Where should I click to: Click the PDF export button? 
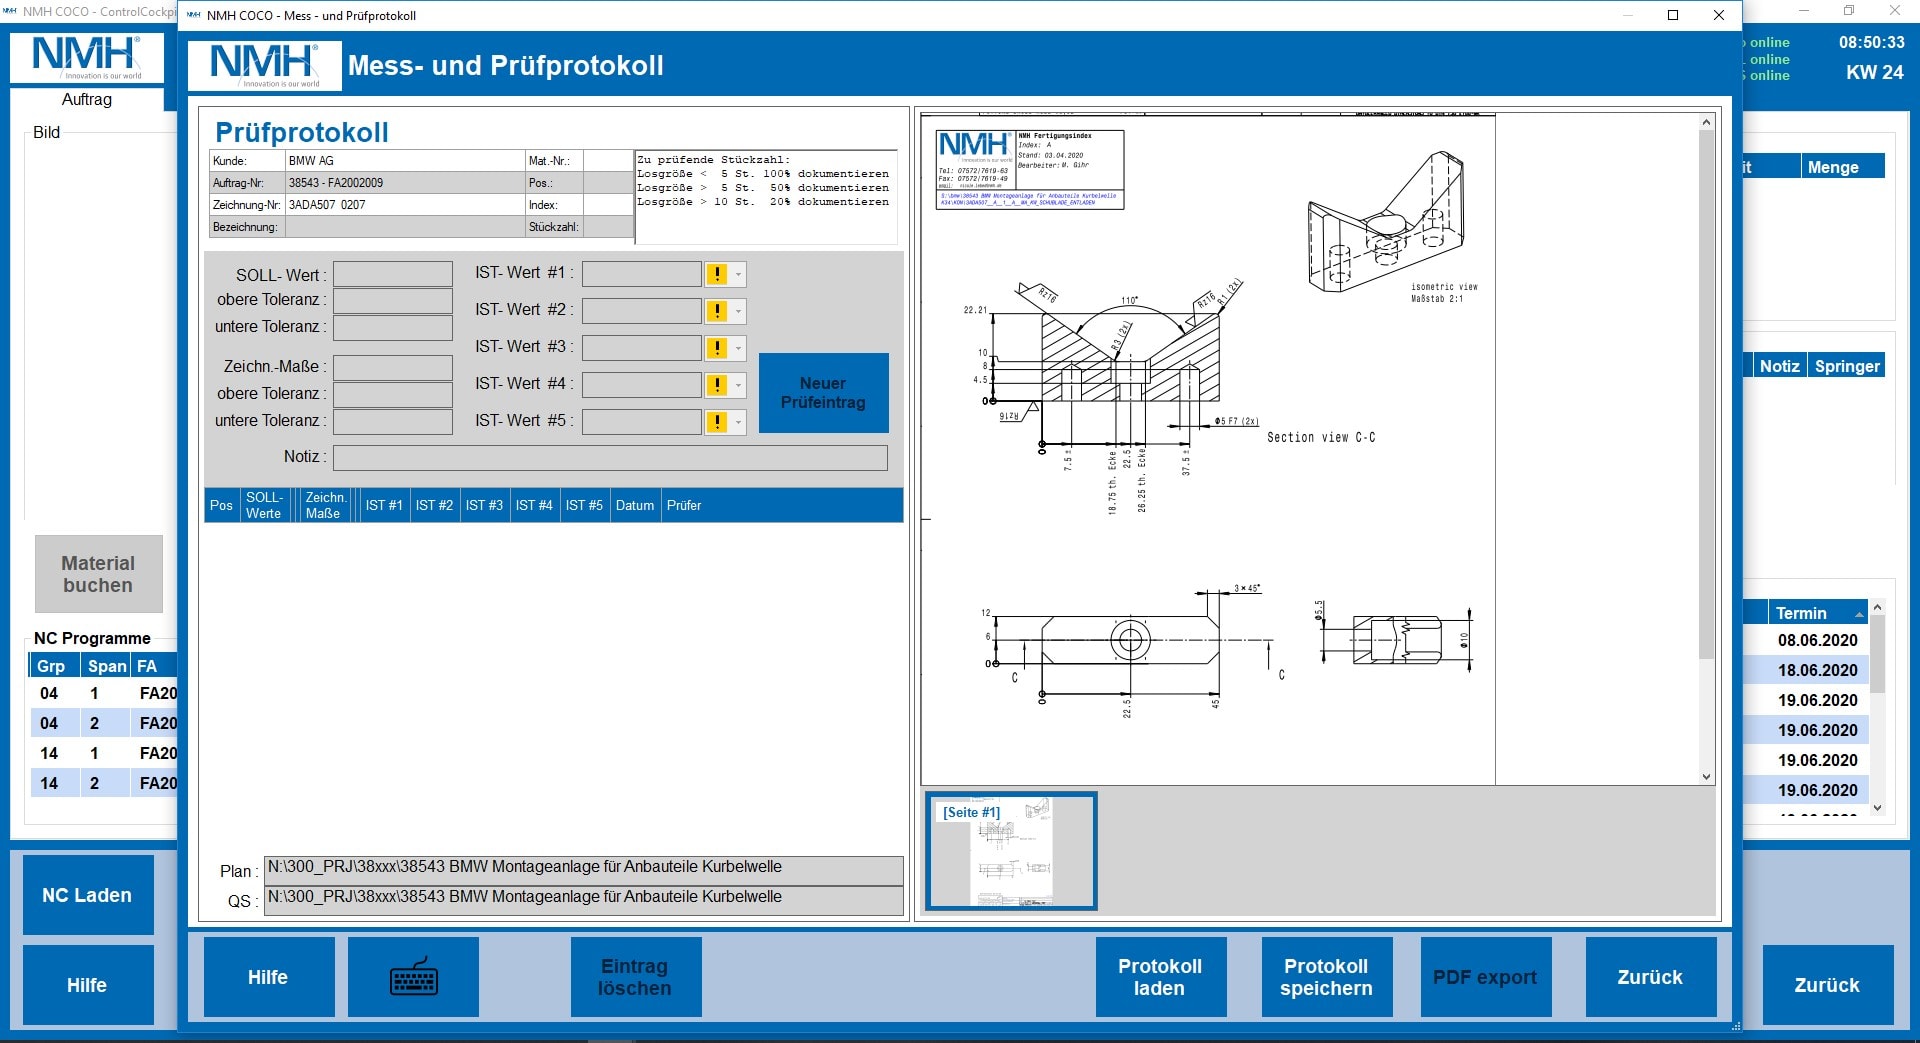point(1485,977)
